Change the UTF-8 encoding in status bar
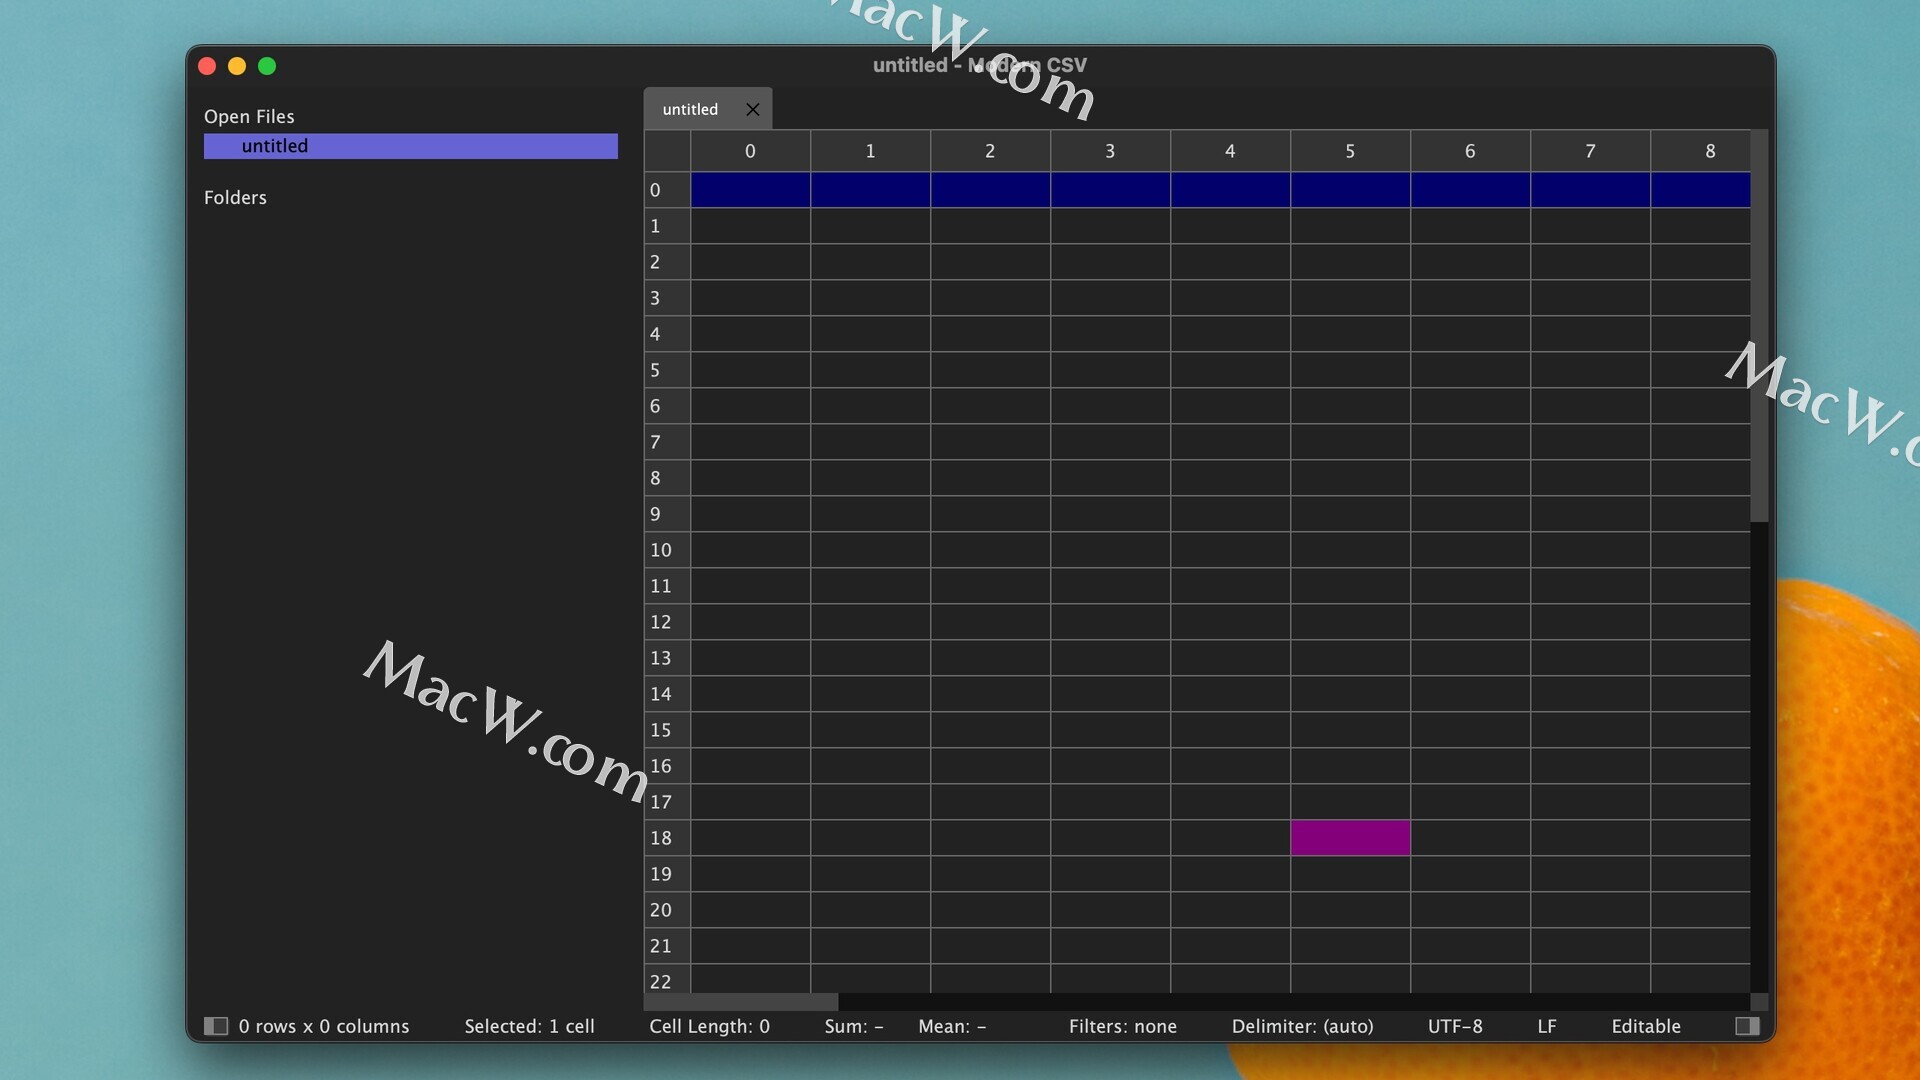This screenshot has height=1080, width=1920. (x=1455, y=1026)
